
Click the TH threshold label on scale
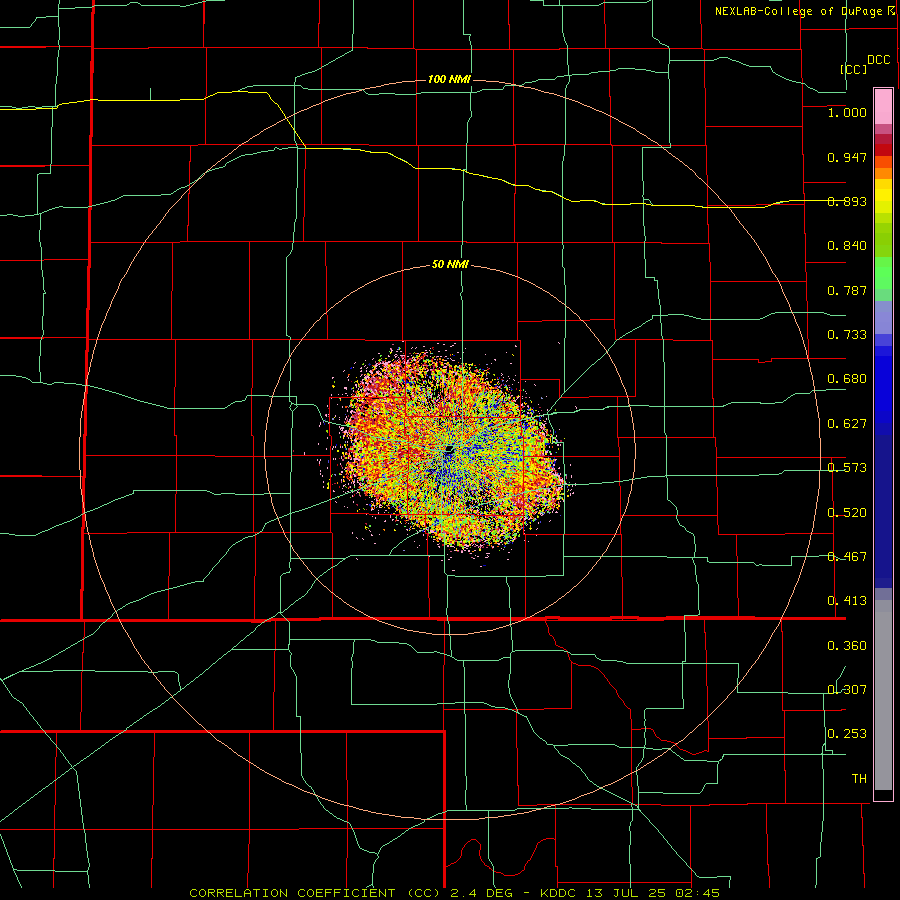859,779
